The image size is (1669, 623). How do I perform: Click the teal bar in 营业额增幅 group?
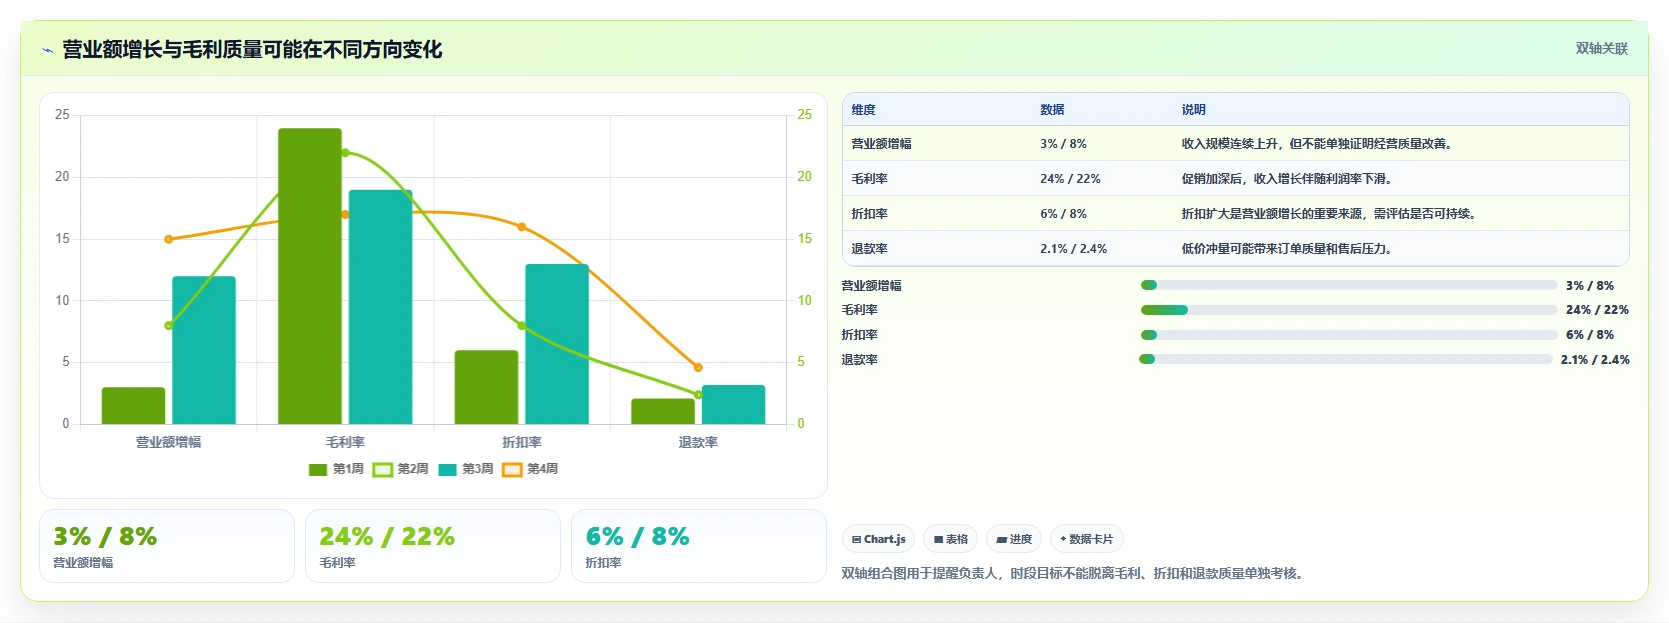coord(204,350)
